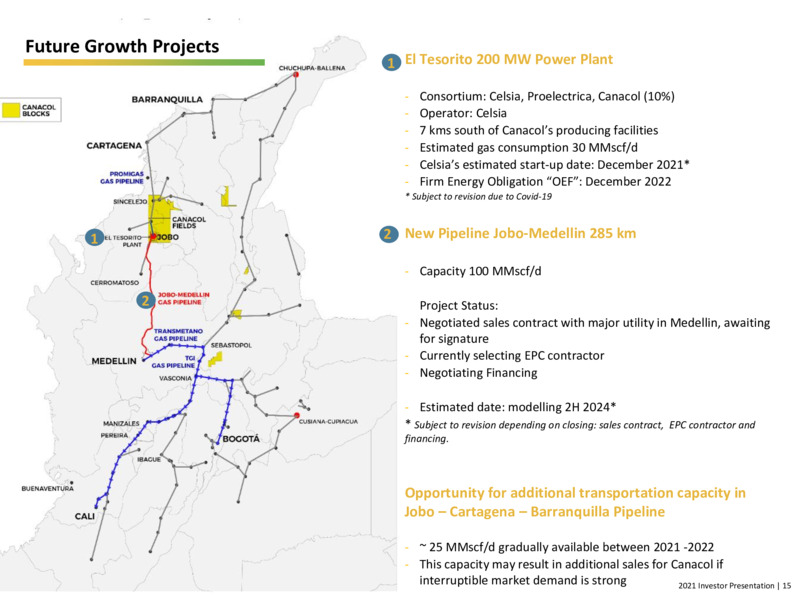Click the 'SINCELEJO' map label
The height and width of the screenshot is (600, 800).
(130, 202)
